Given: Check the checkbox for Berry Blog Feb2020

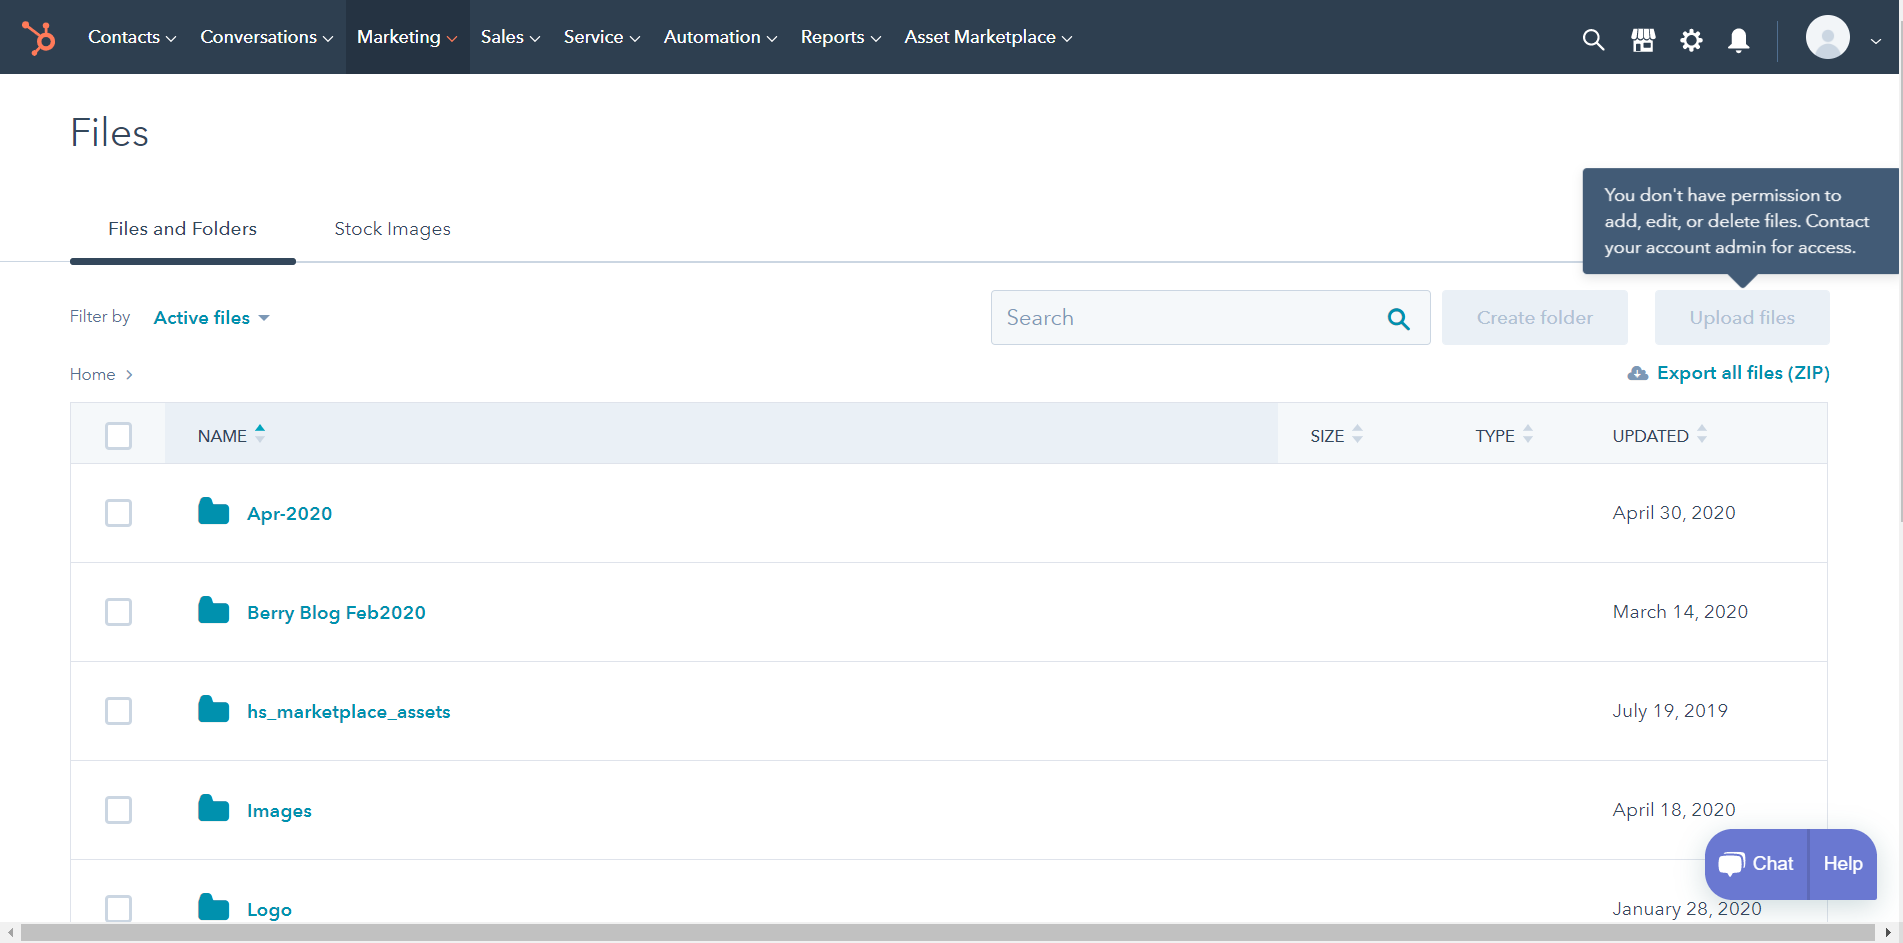Looking at the screenshot, I should (x=118, y=611).
